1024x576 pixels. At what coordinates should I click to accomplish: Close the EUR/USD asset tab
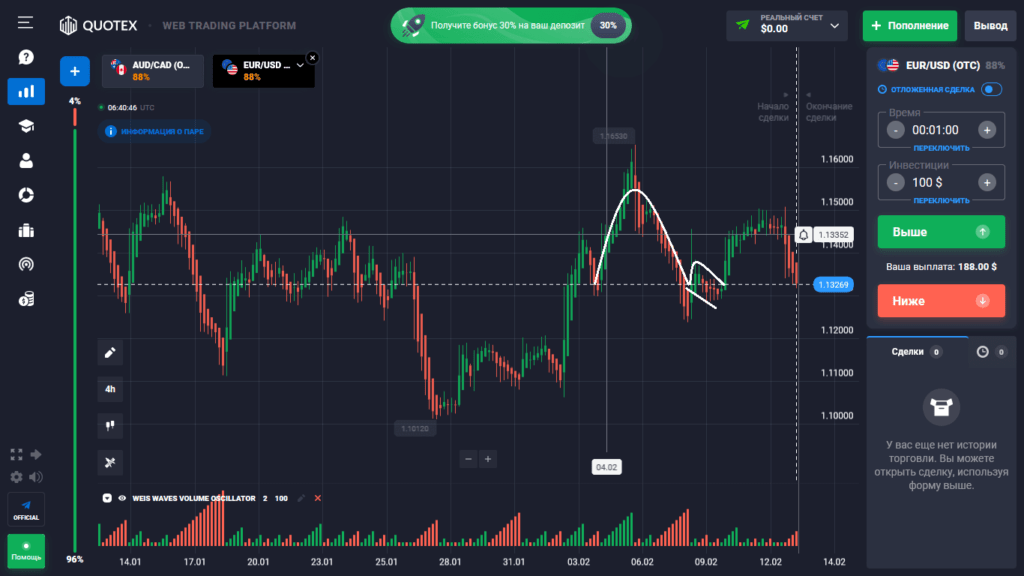click(x=312, y=58)
